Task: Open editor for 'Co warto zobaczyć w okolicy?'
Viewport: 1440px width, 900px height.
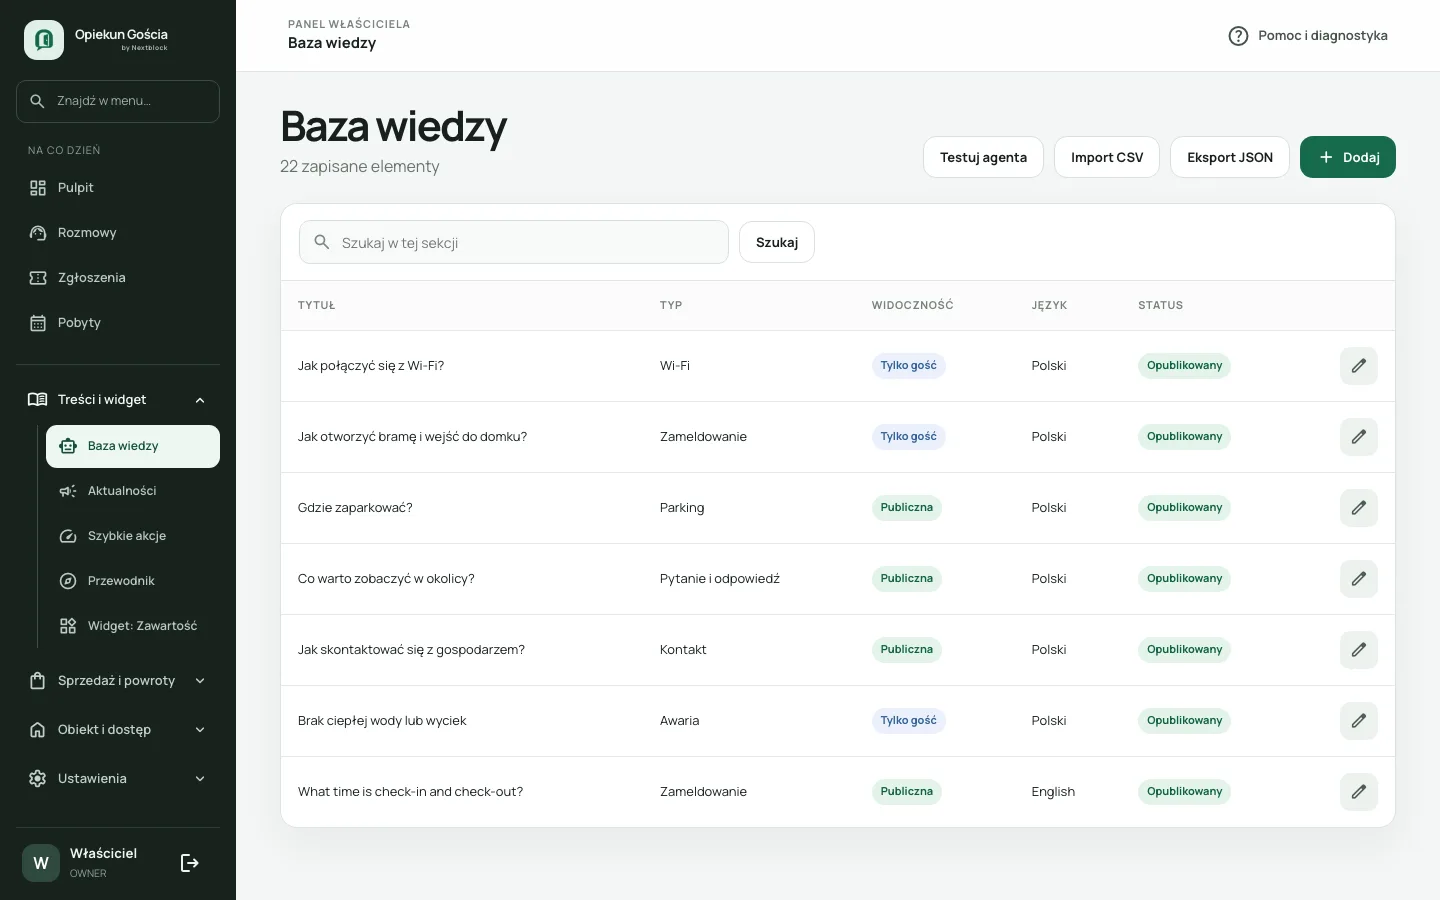Action: tap(1359, 579)
